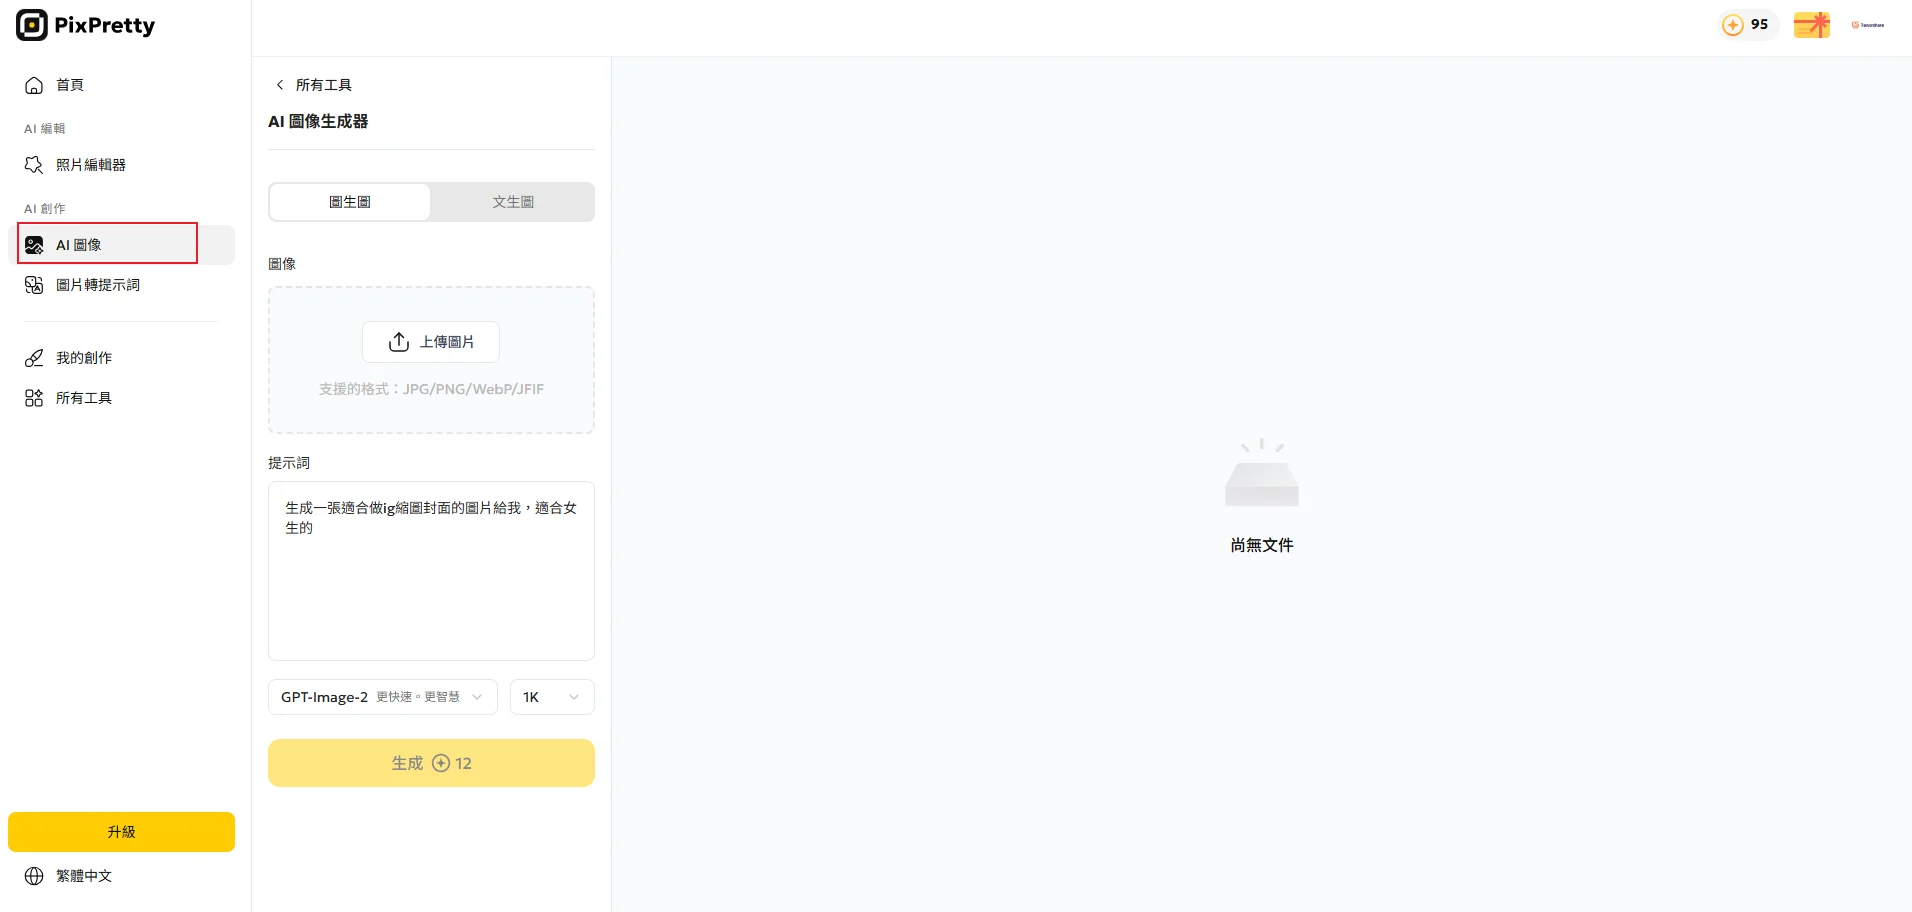Click the AI 創作 section heading
Screen dimensions: 1912x912
pos(45,209)
